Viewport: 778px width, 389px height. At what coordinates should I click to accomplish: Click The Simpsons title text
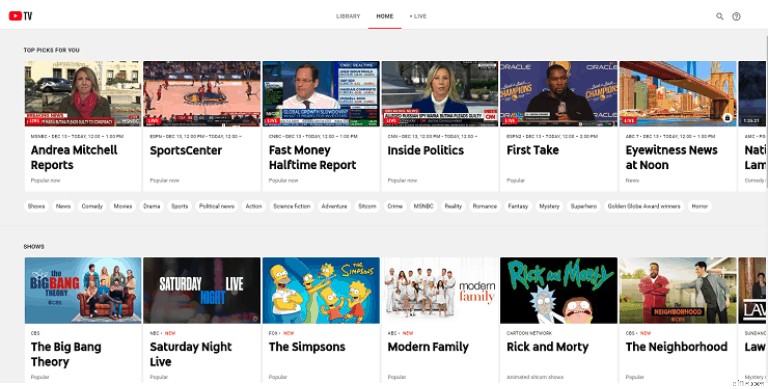(x=307, y=347)
